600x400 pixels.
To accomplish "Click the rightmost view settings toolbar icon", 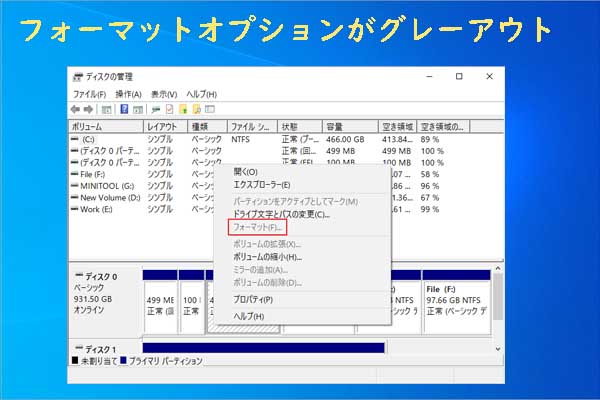I will click(x=210, y=109).
